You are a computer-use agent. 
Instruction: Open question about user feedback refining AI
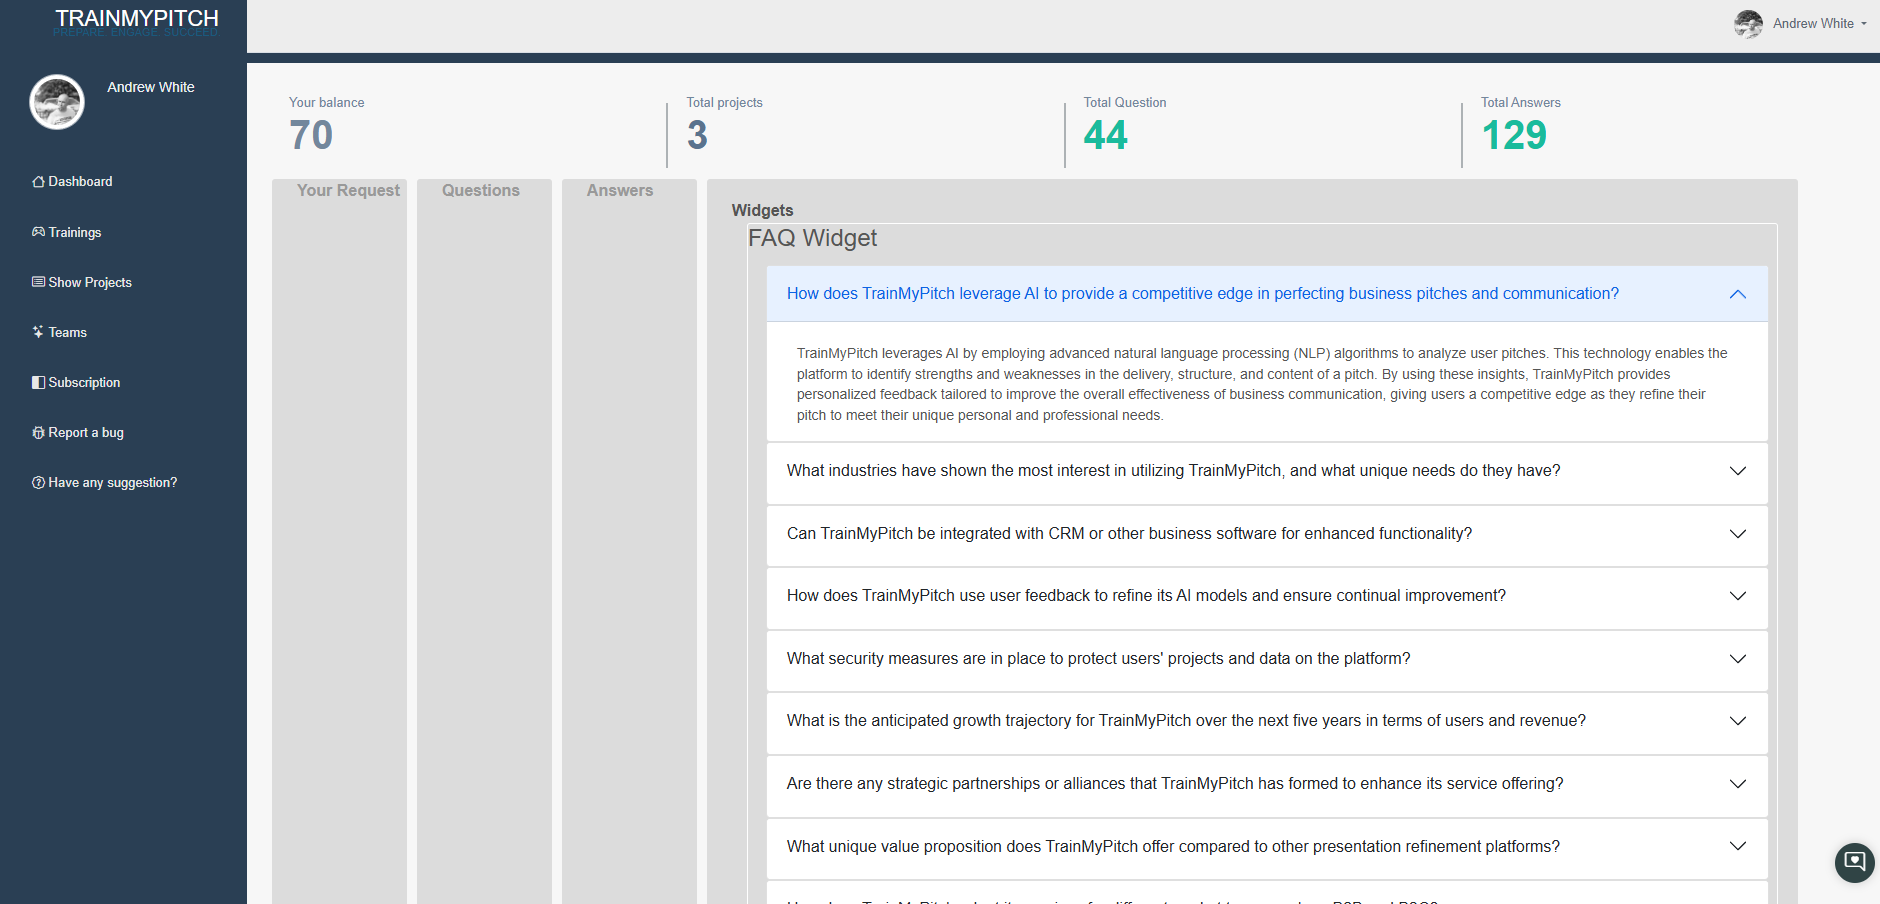pos(1146,596)
